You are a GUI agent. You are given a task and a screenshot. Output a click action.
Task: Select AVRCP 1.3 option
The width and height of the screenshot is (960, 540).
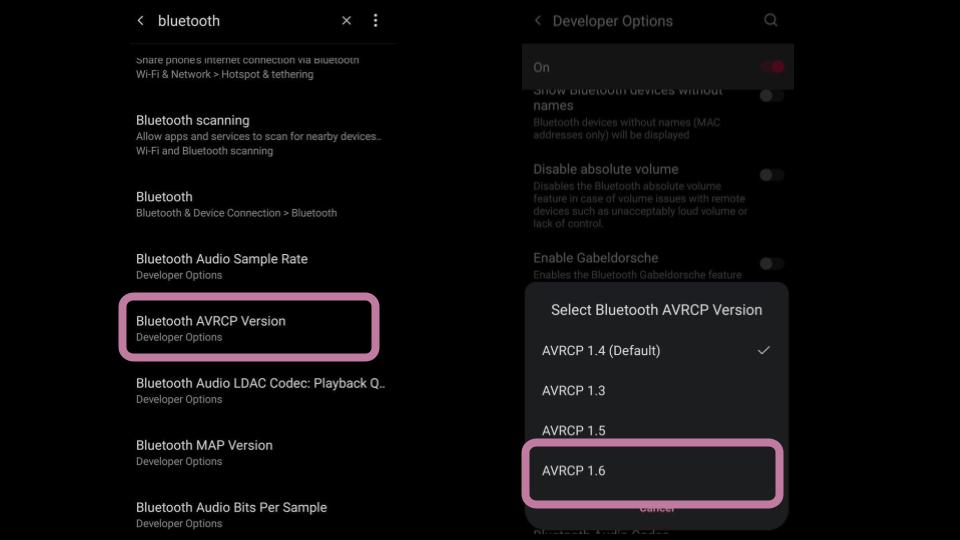point(656,391)
